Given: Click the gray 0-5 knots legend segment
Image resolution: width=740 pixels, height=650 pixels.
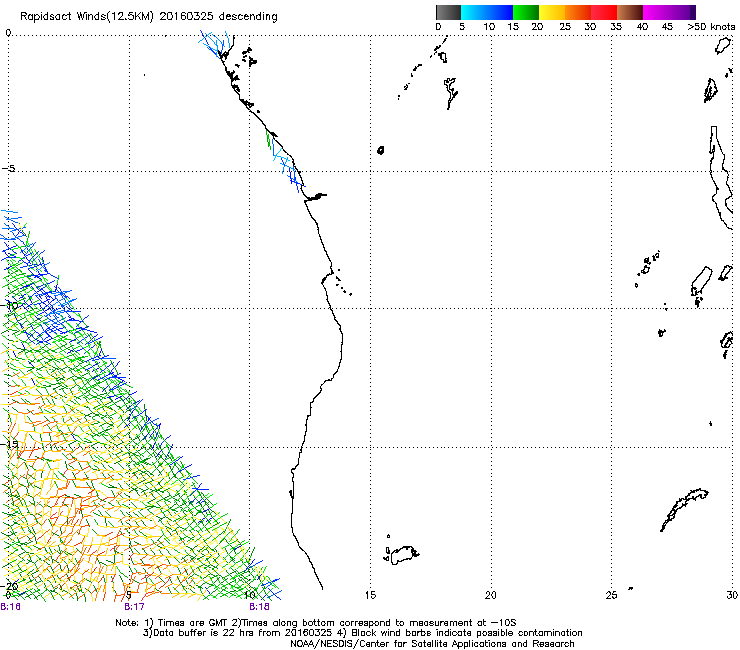Looking at the screenshot, I should pyautogui.click(x=448, y=12).
